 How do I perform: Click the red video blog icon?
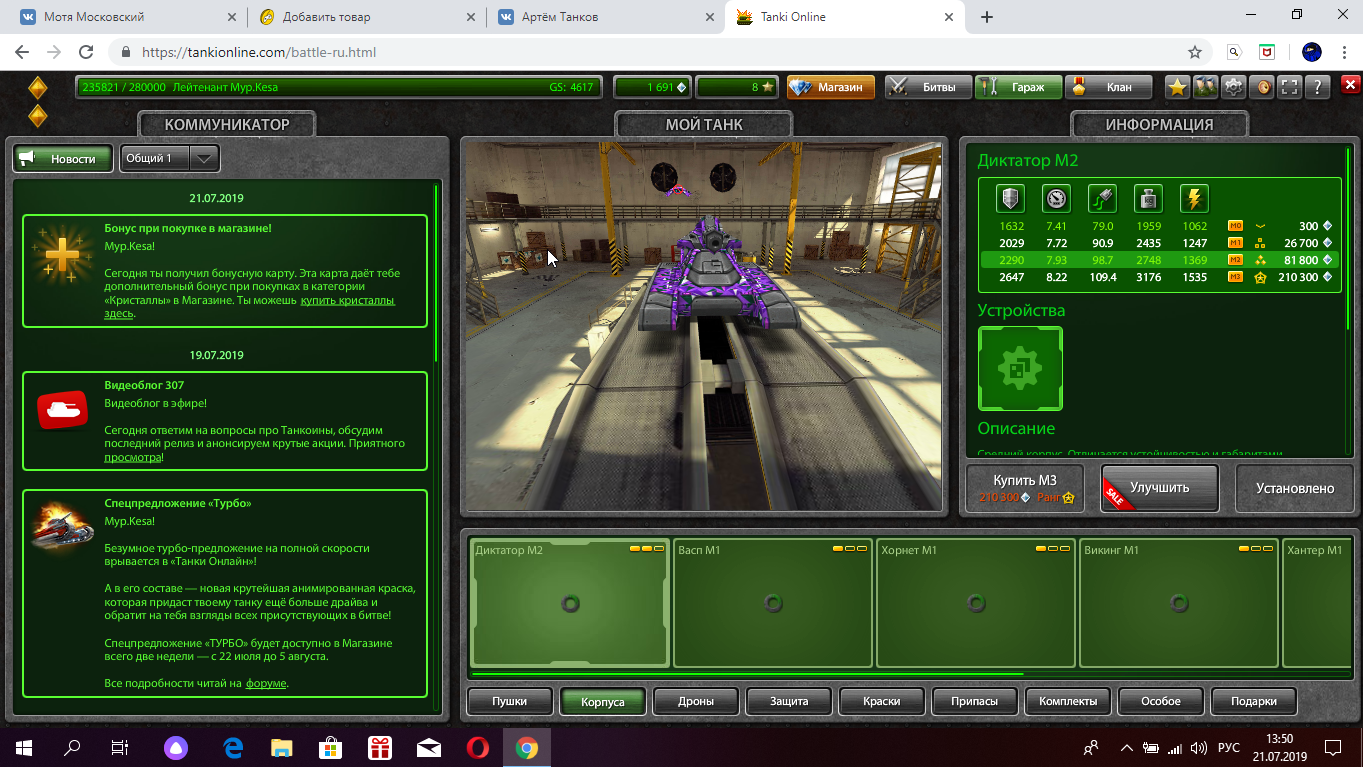(62, 410)
